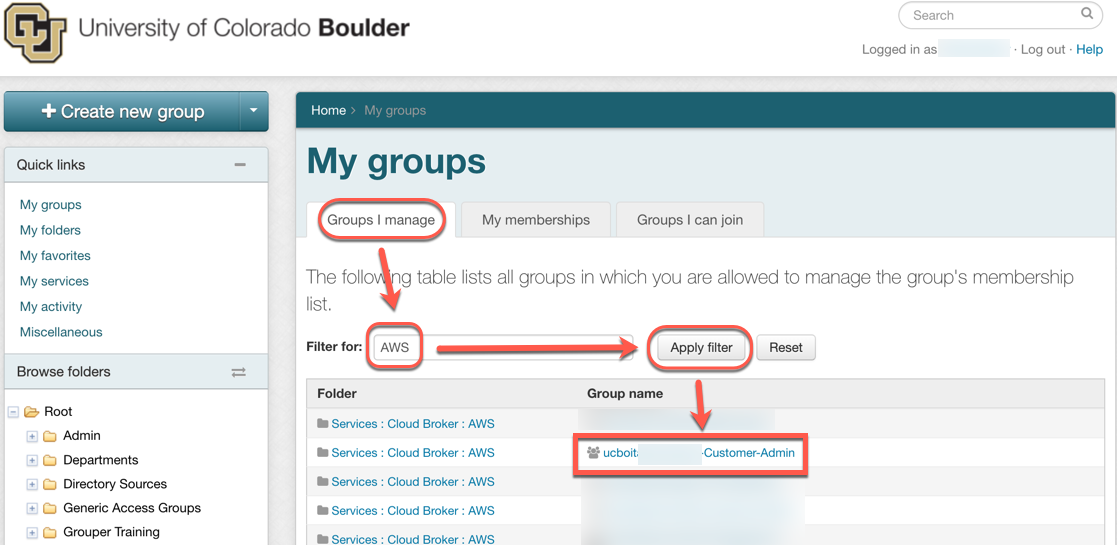Click the Filter for text field
1117x545 pixels.
coord(502,348)
